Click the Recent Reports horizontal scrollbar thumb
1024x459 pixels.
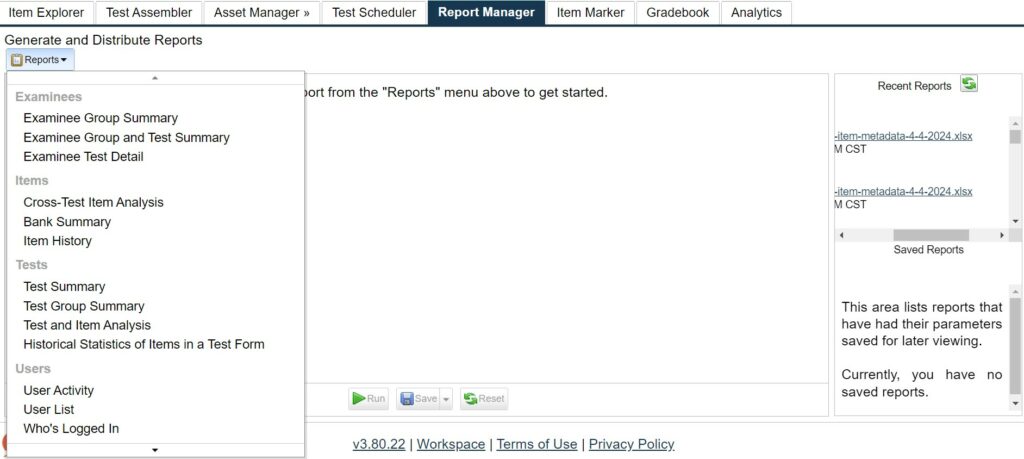[931, 235]
